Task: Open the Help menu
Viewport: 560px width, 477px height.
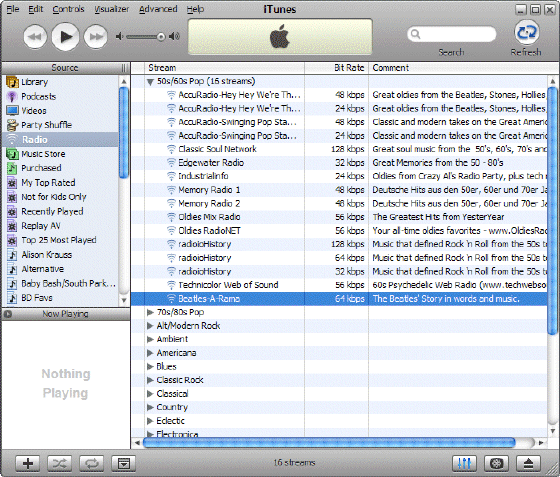Action: click(x=195, y=9)
